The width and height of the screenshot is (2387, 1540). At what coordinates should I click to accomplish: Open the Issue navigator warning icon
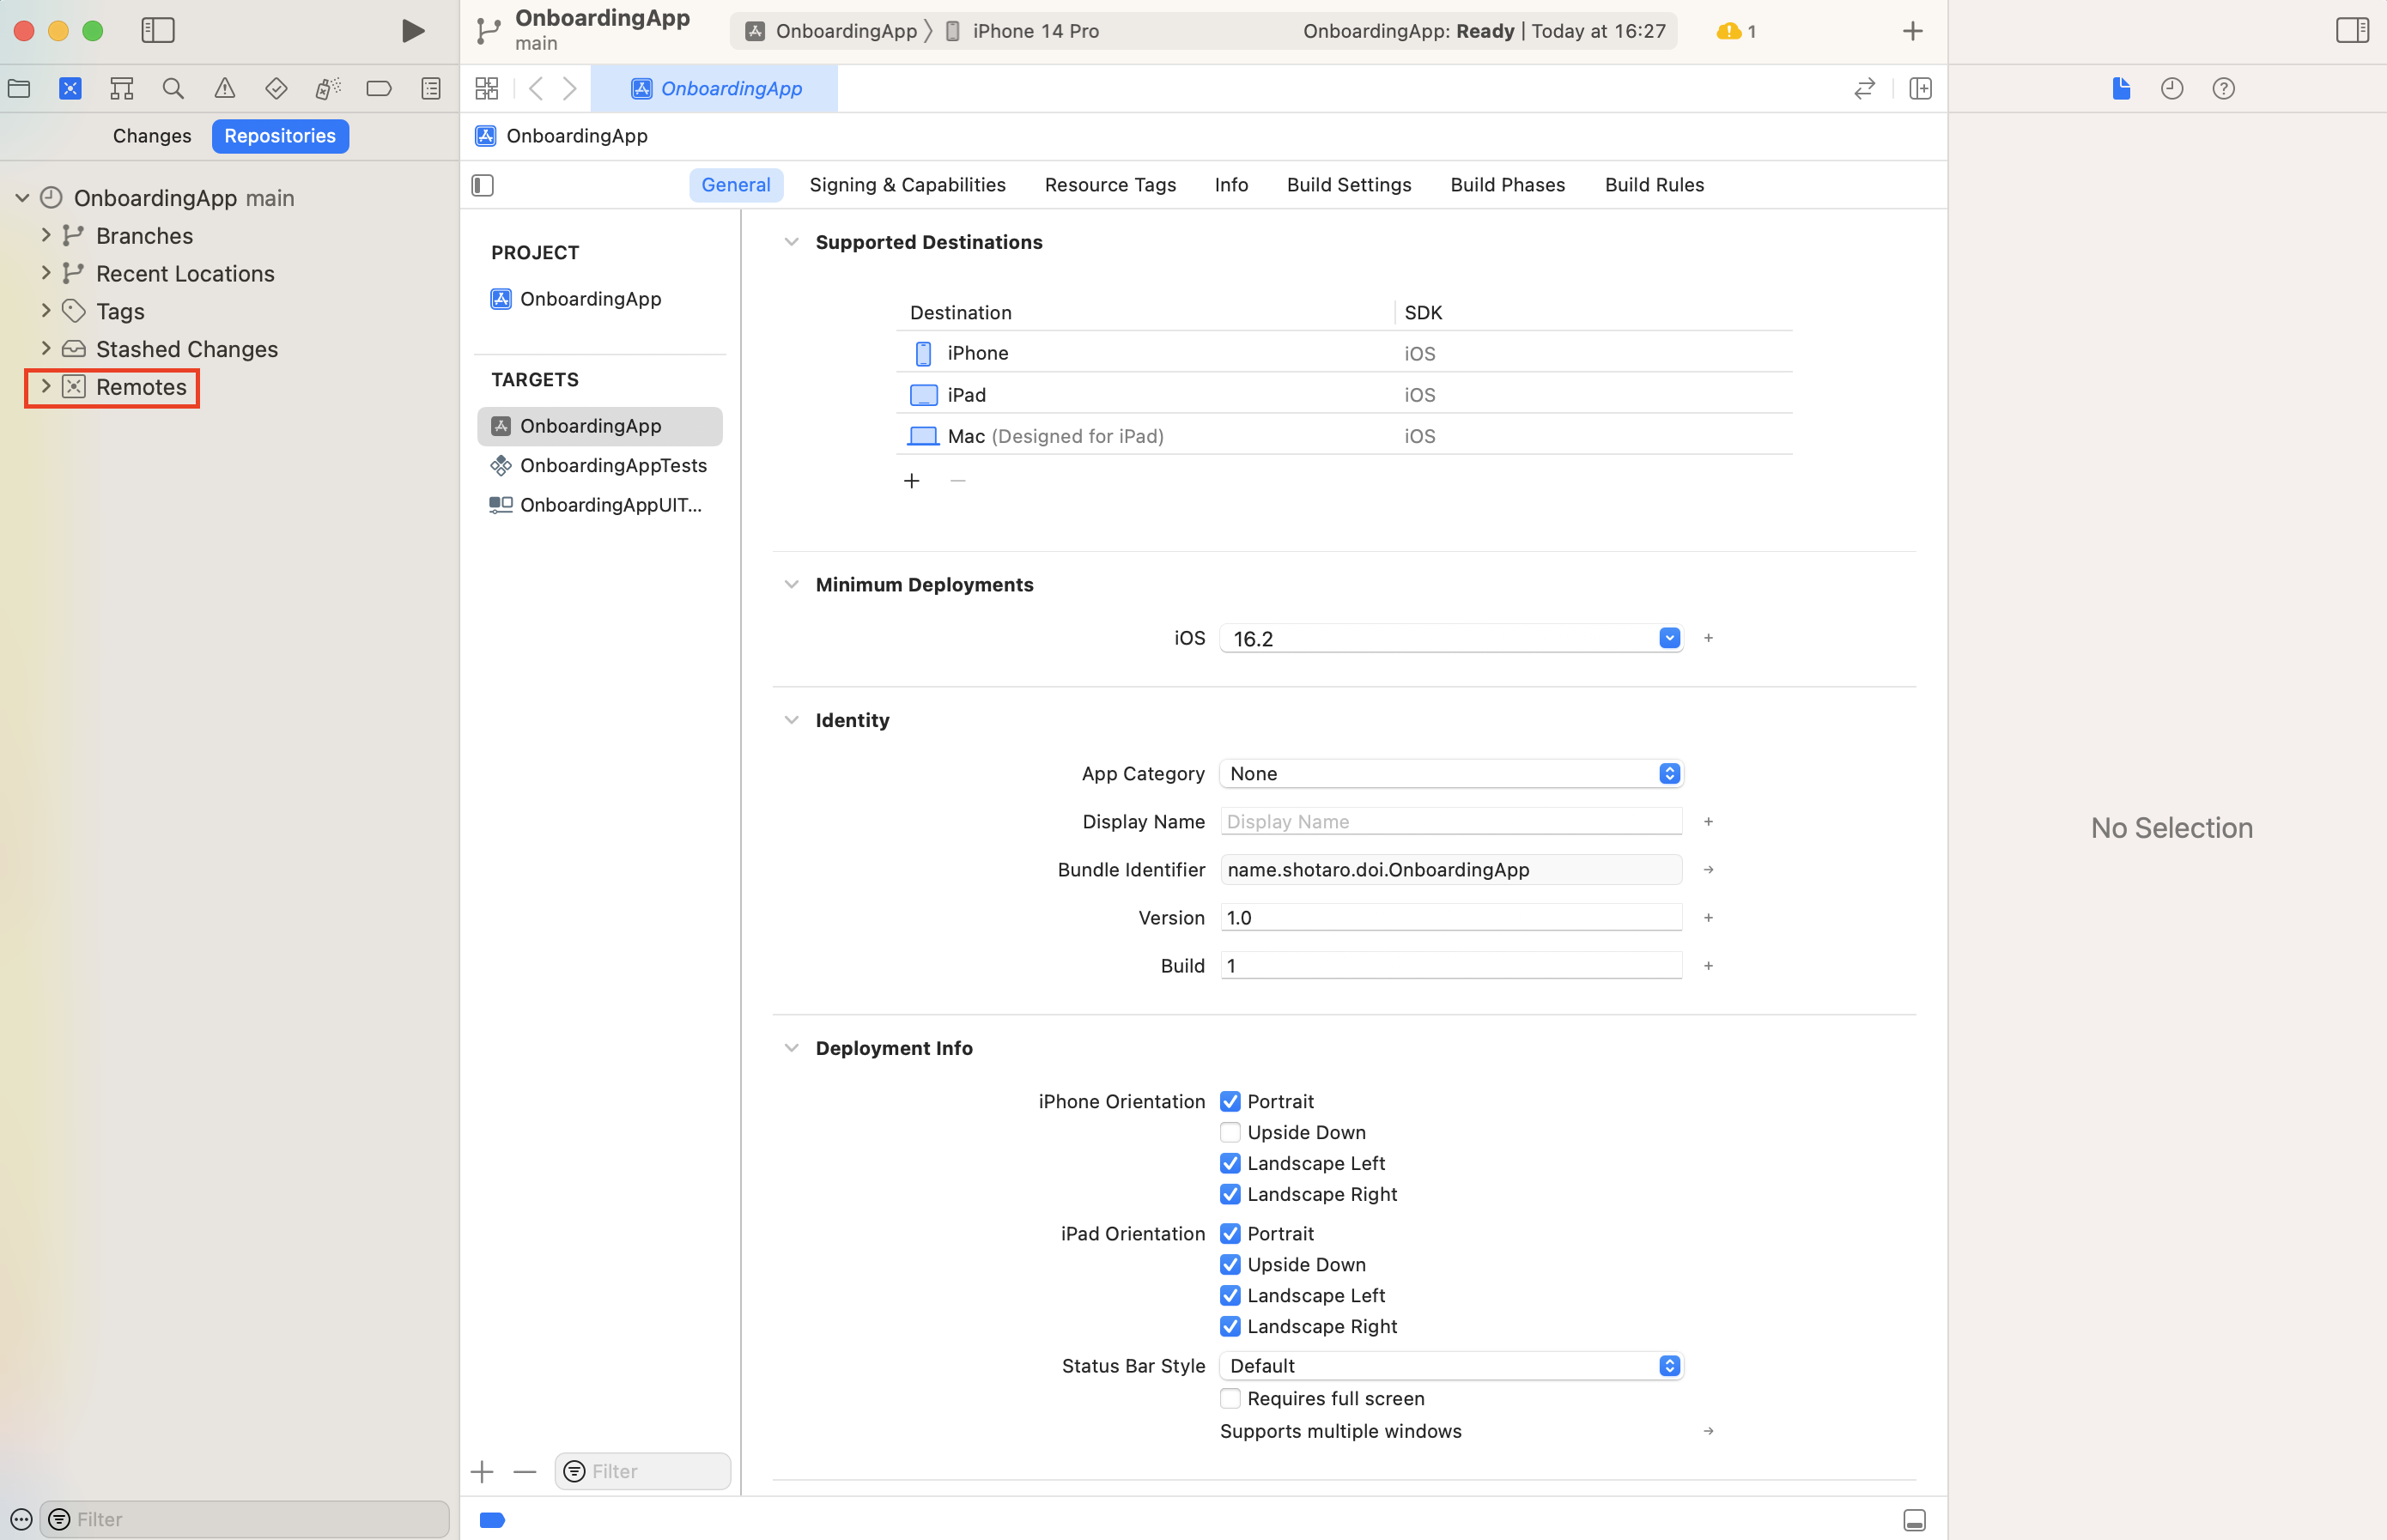pos(224,88)
